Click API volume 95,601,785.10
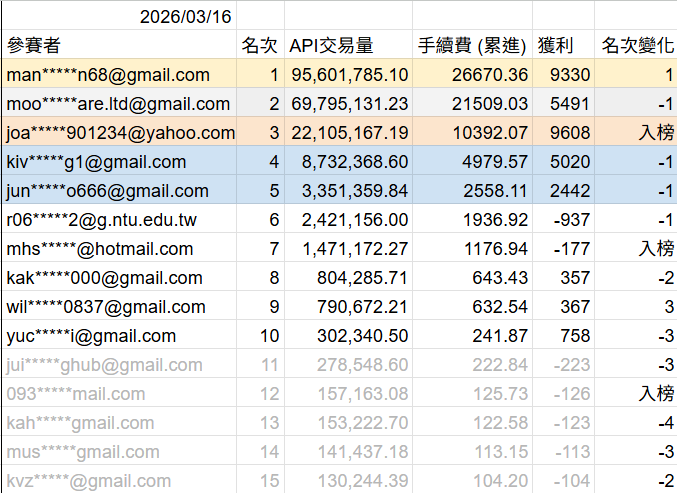 pos(350,75)
